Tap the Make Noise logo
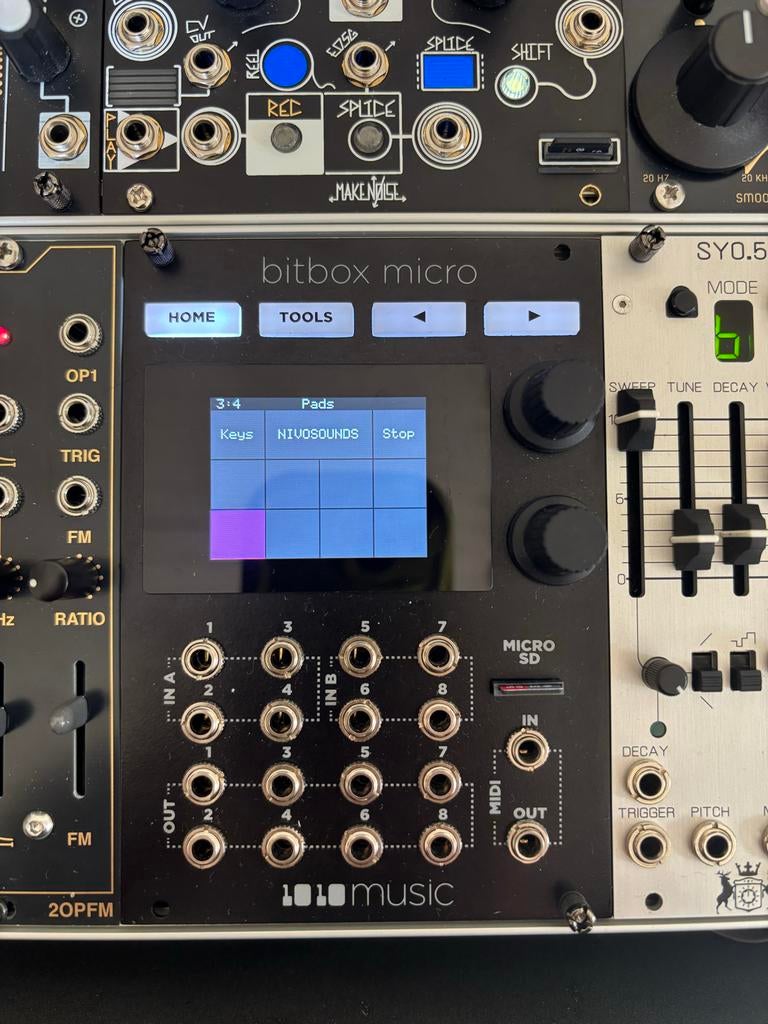Screen dimensions: 768x1024 [368, 191]
